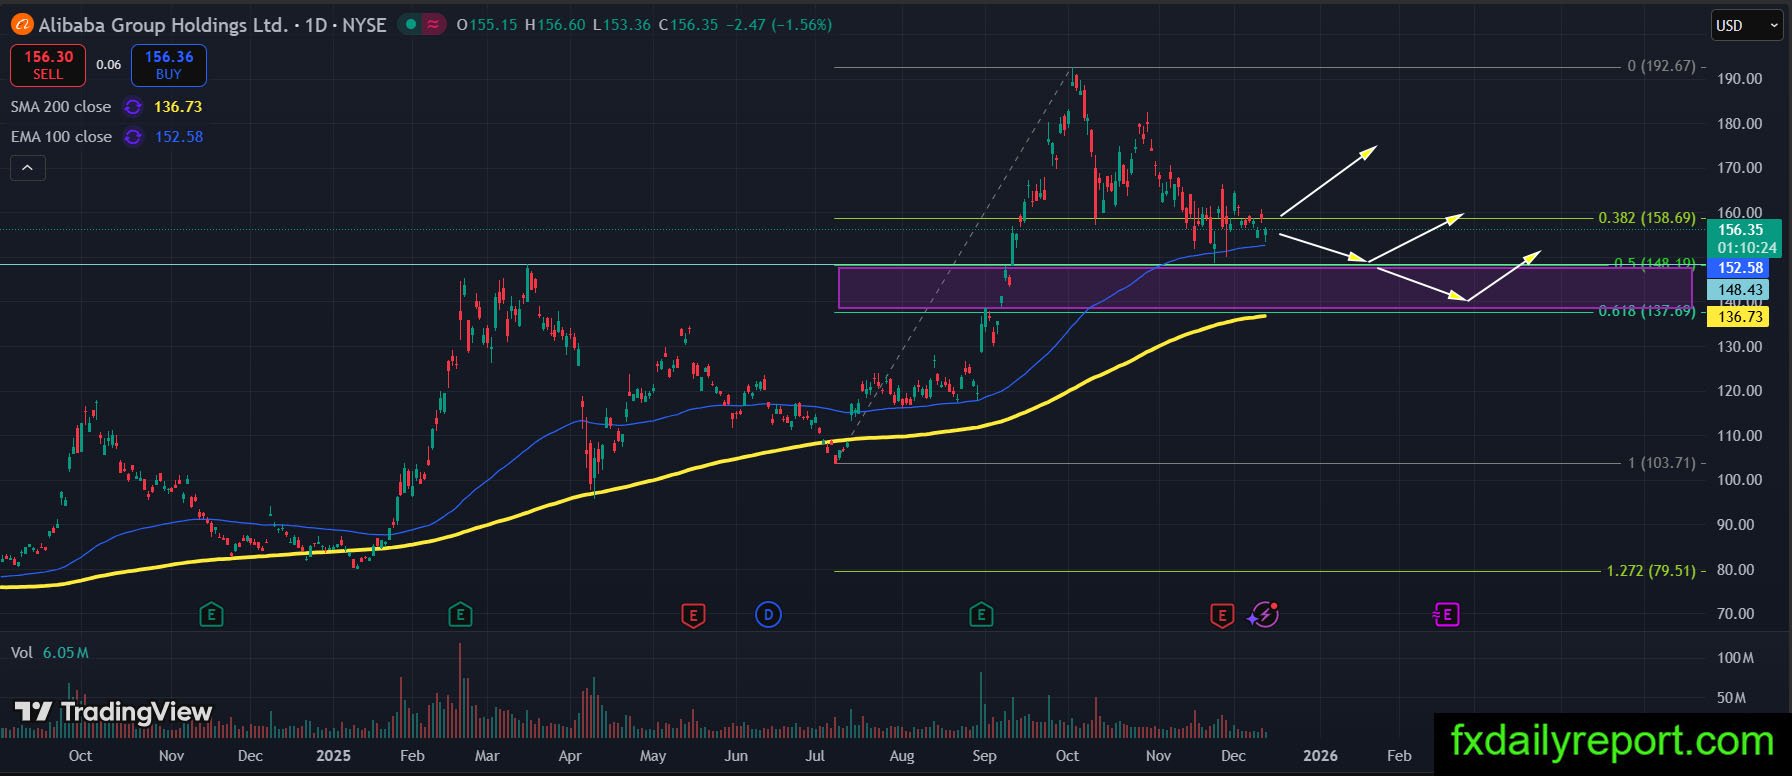Image resolution: width=1792 pixels, height=776 pixels.
Task: Click the Fibonacci 0.618 (137.69) level label
Action: (1647, 311)
